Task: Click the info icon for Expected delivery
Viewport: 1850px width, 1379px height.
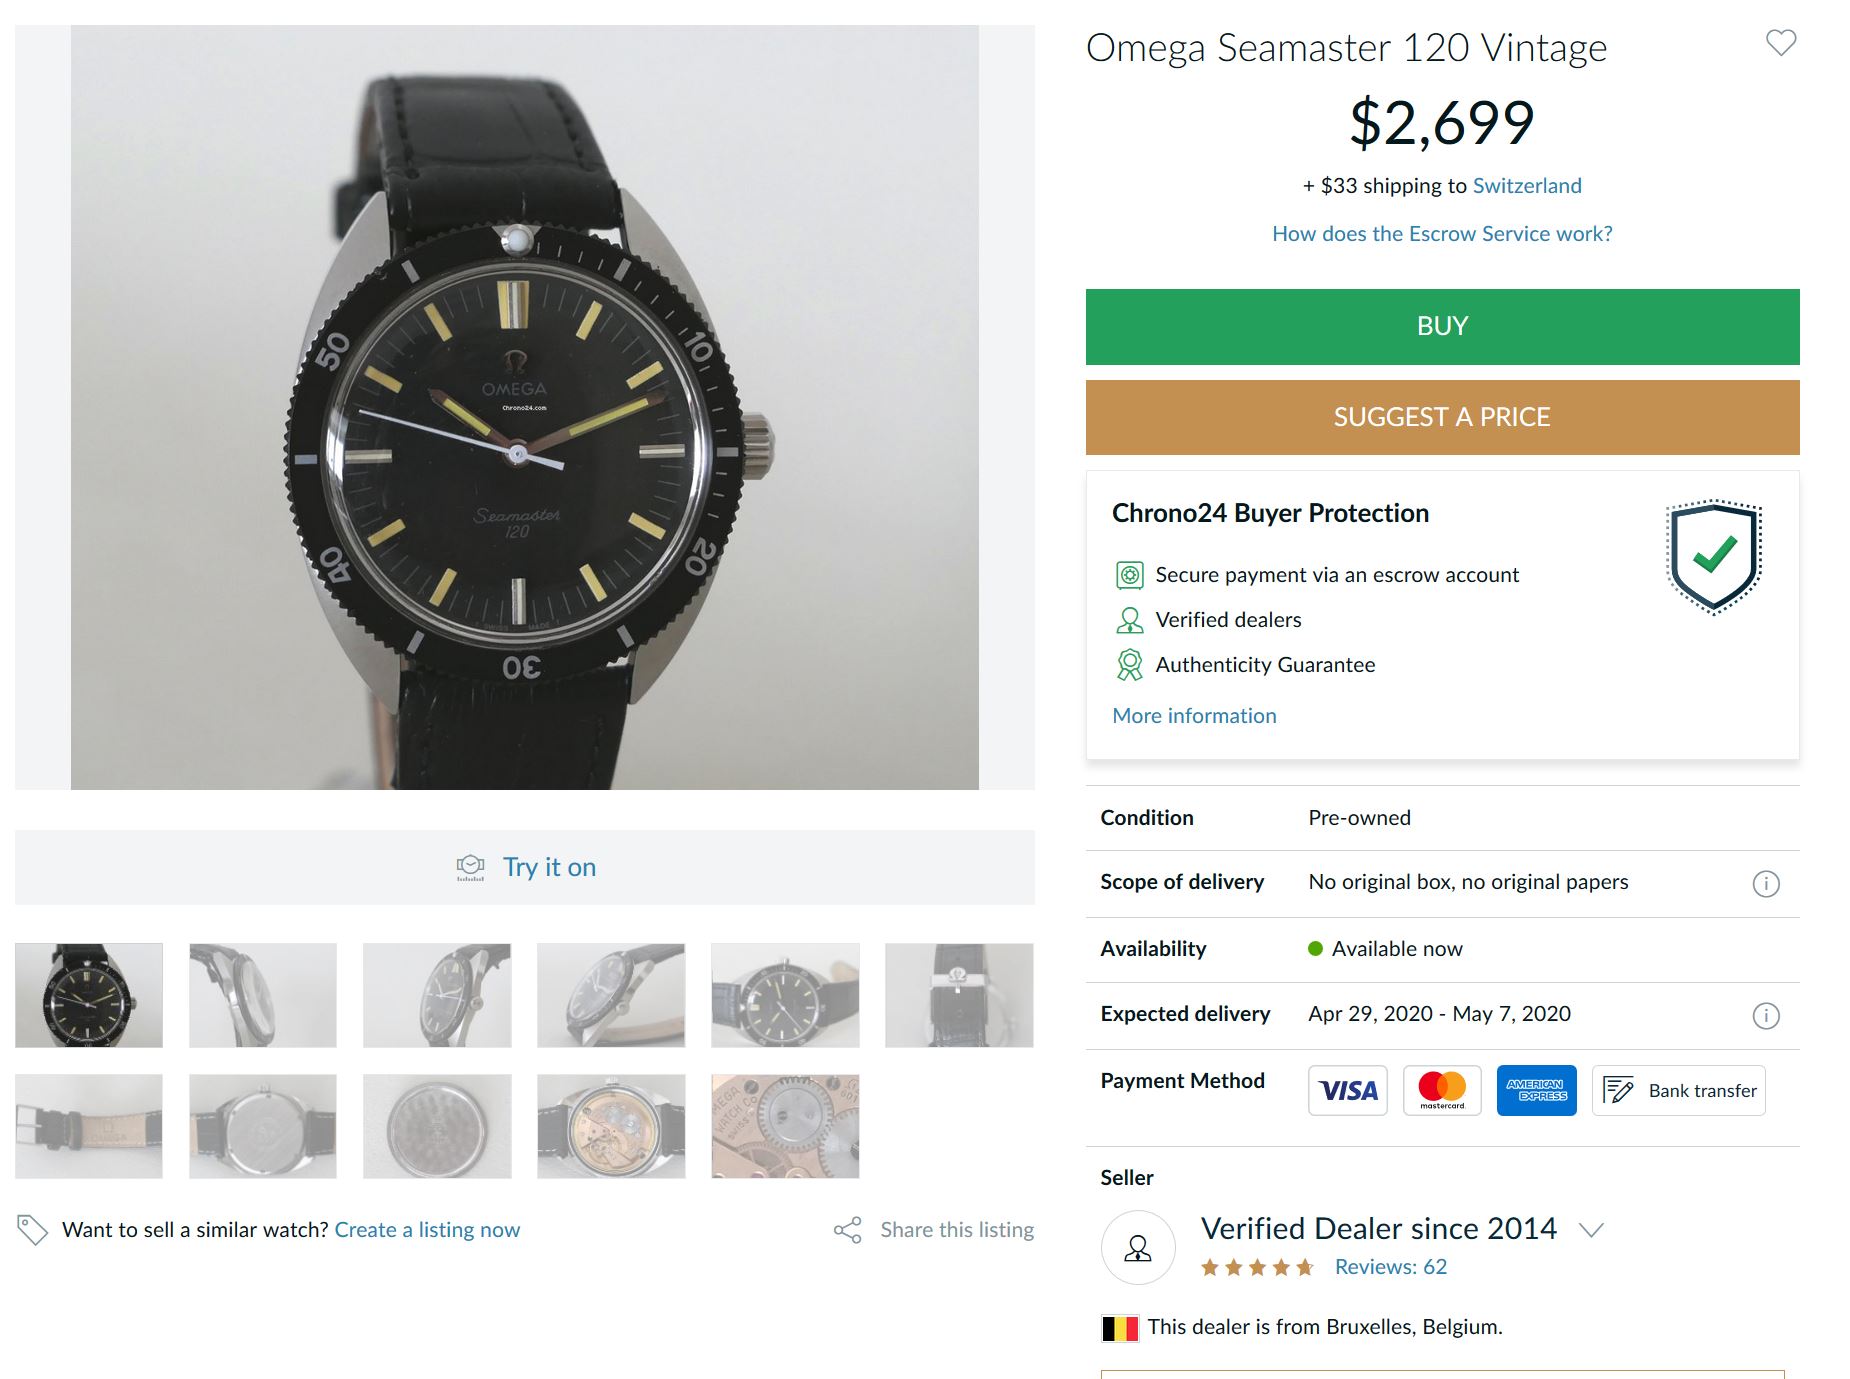Action: tap(1766, 1016)
